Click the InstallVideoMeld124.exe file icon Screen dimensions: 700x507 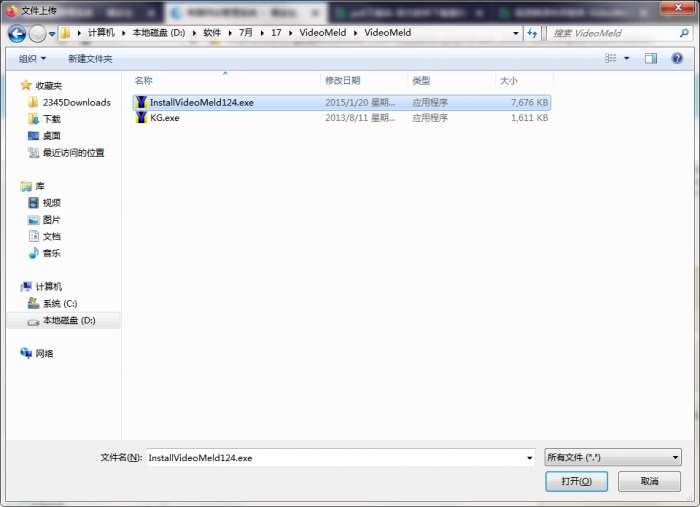pos(142,102)
